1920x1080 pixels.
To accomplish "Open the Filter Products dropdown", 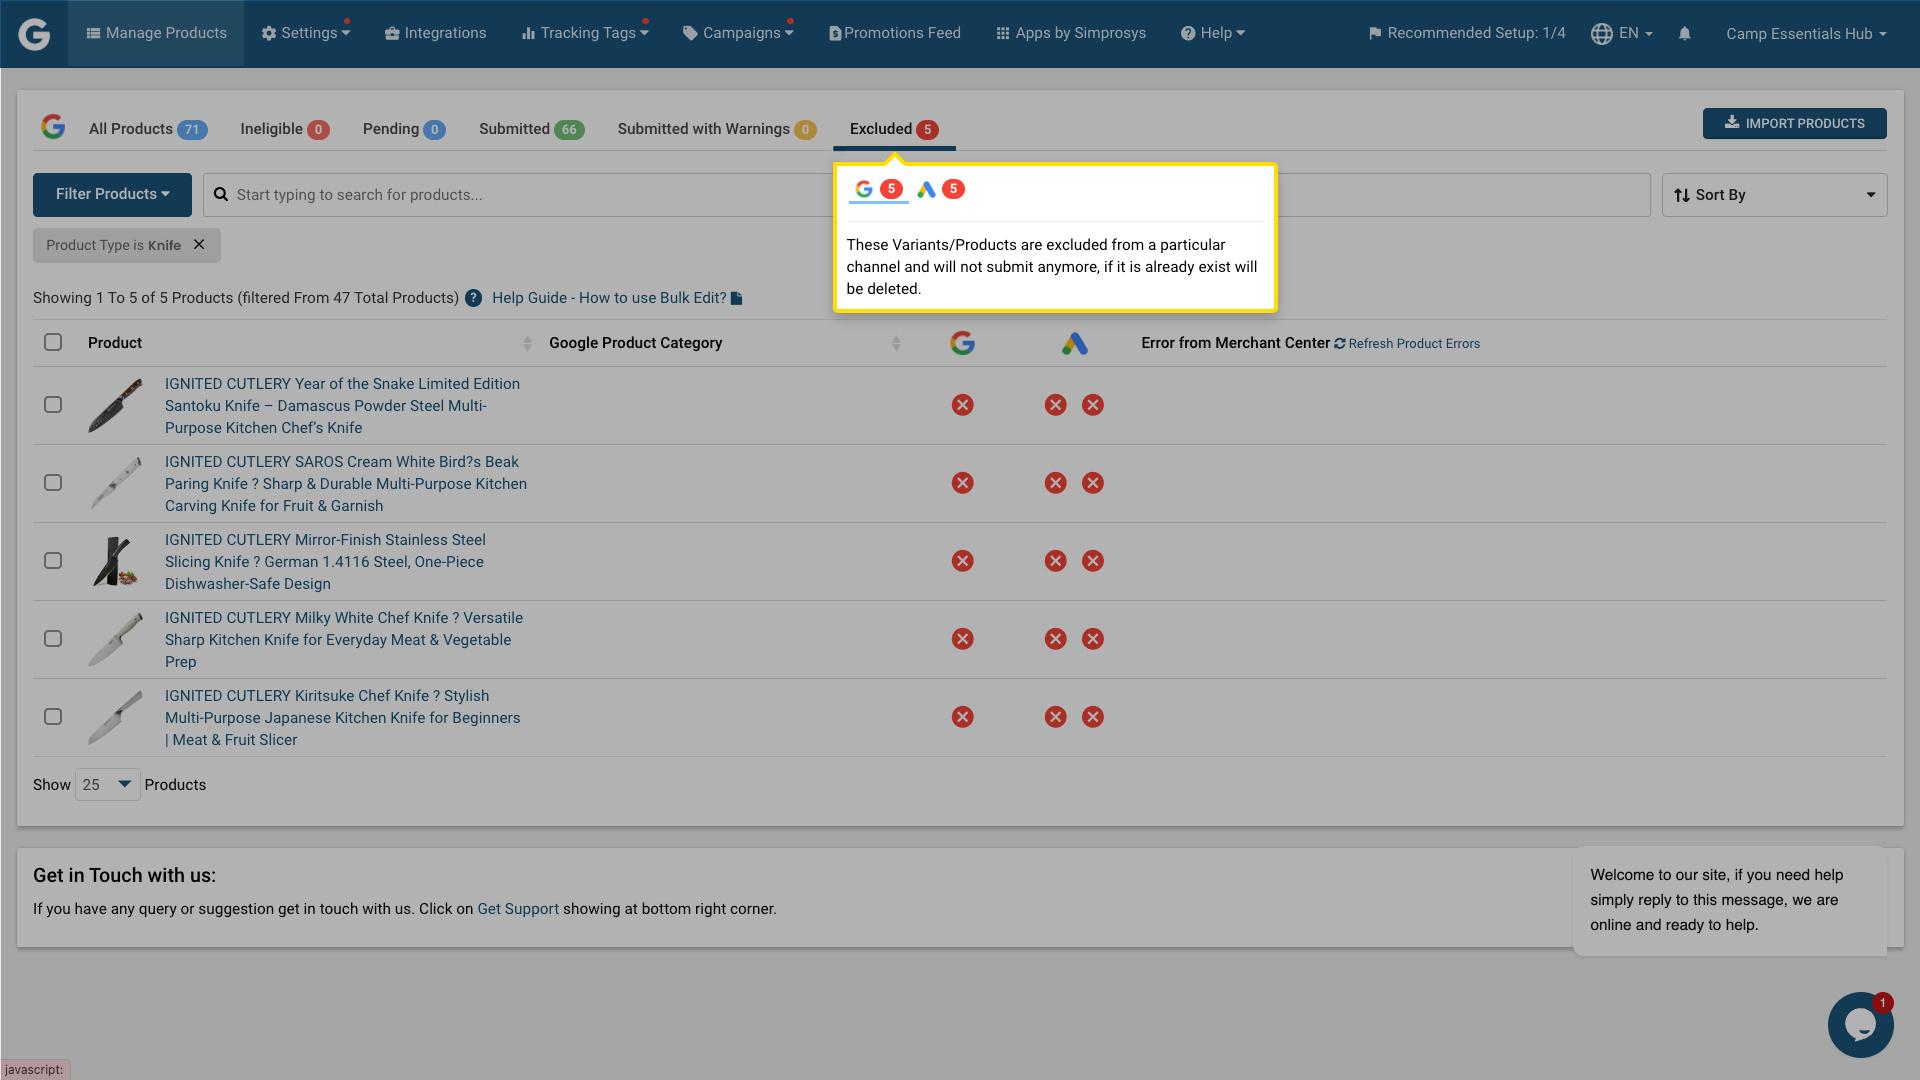I will (112, 194).
